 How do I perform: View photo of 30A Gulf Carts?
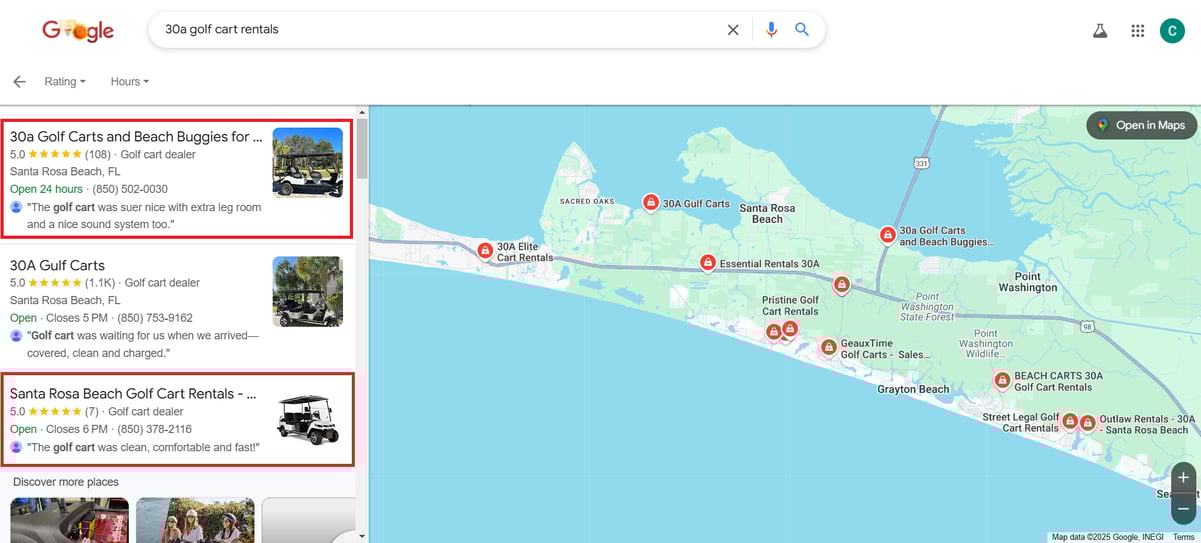point(307,291)
